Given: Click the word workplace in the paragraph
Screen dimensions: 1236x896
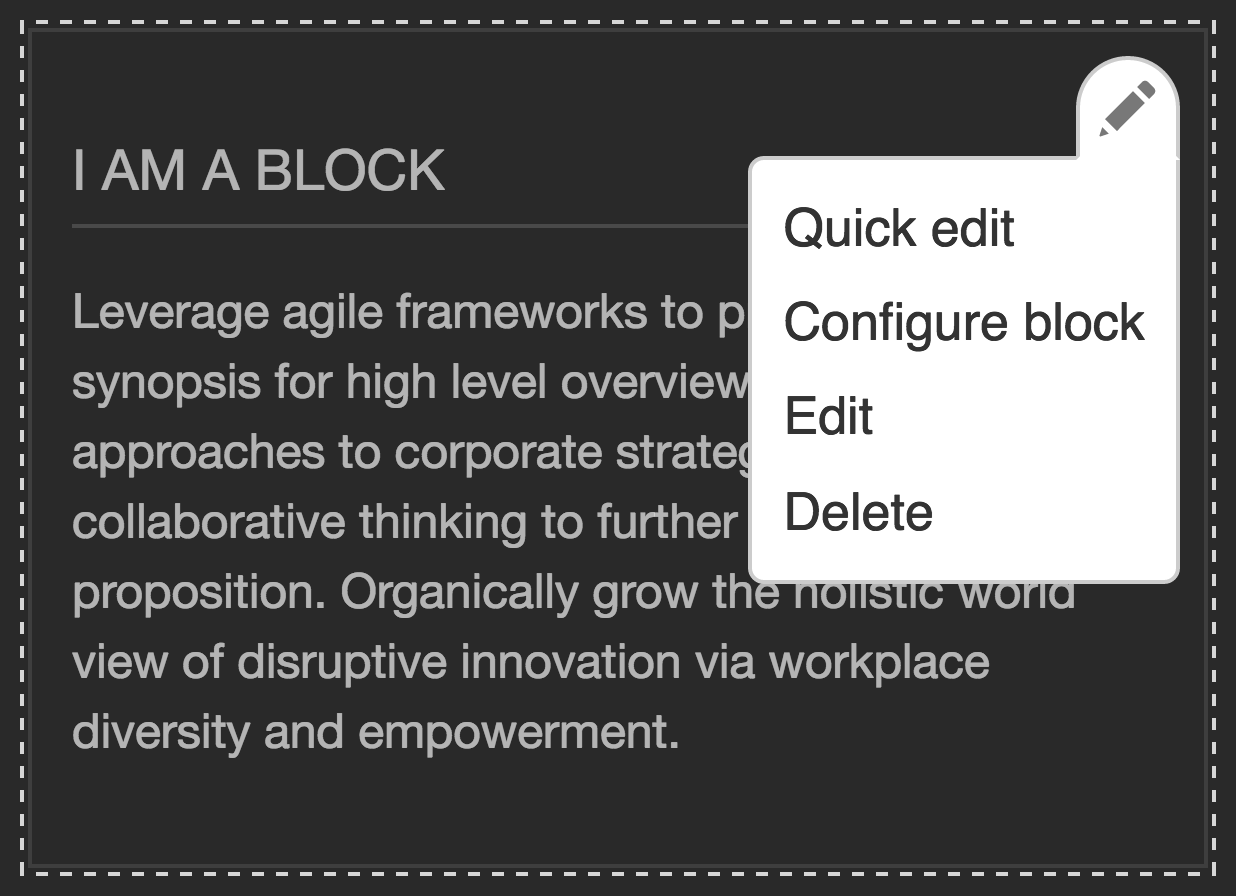Looking at the screenshot, I should tap(879, 662).
